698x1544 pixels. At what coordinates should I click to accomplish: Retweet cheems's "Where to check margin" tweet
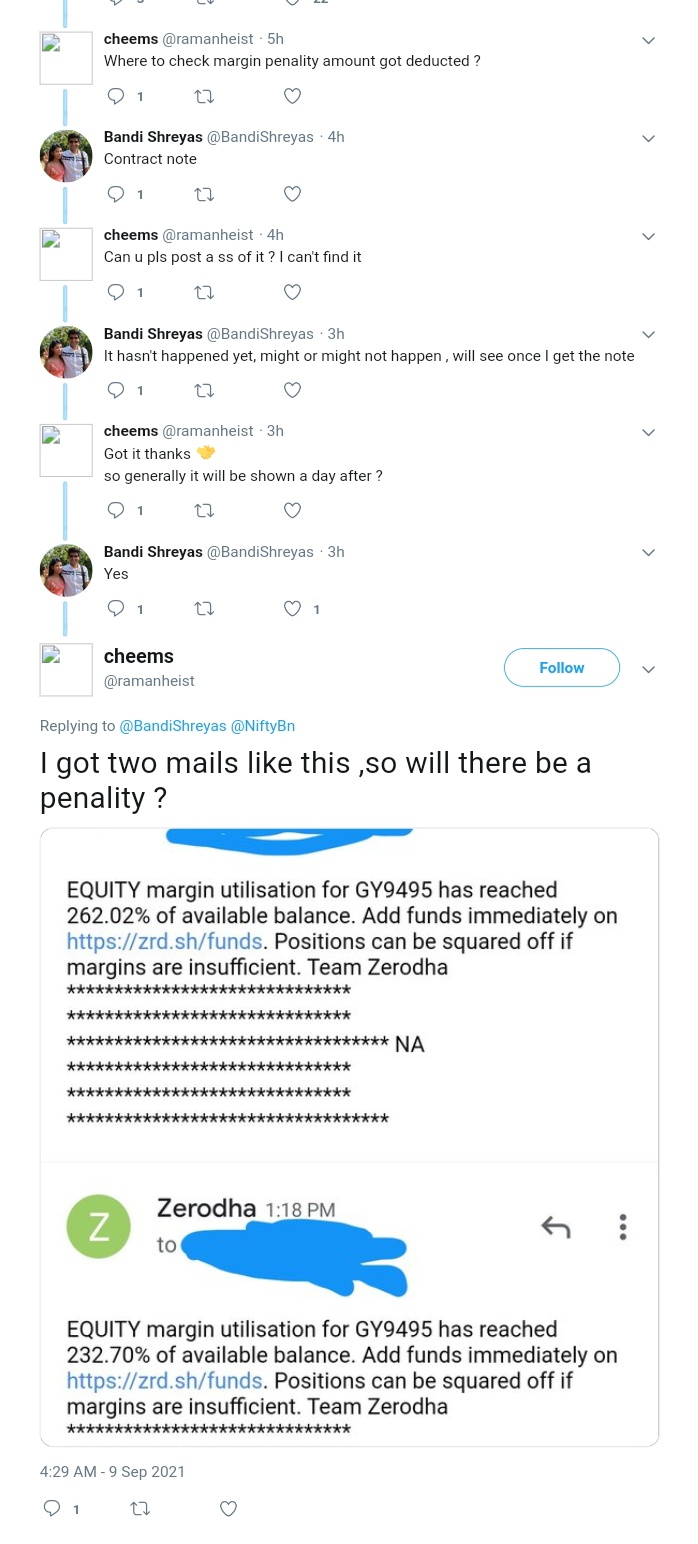click(204, 96)
